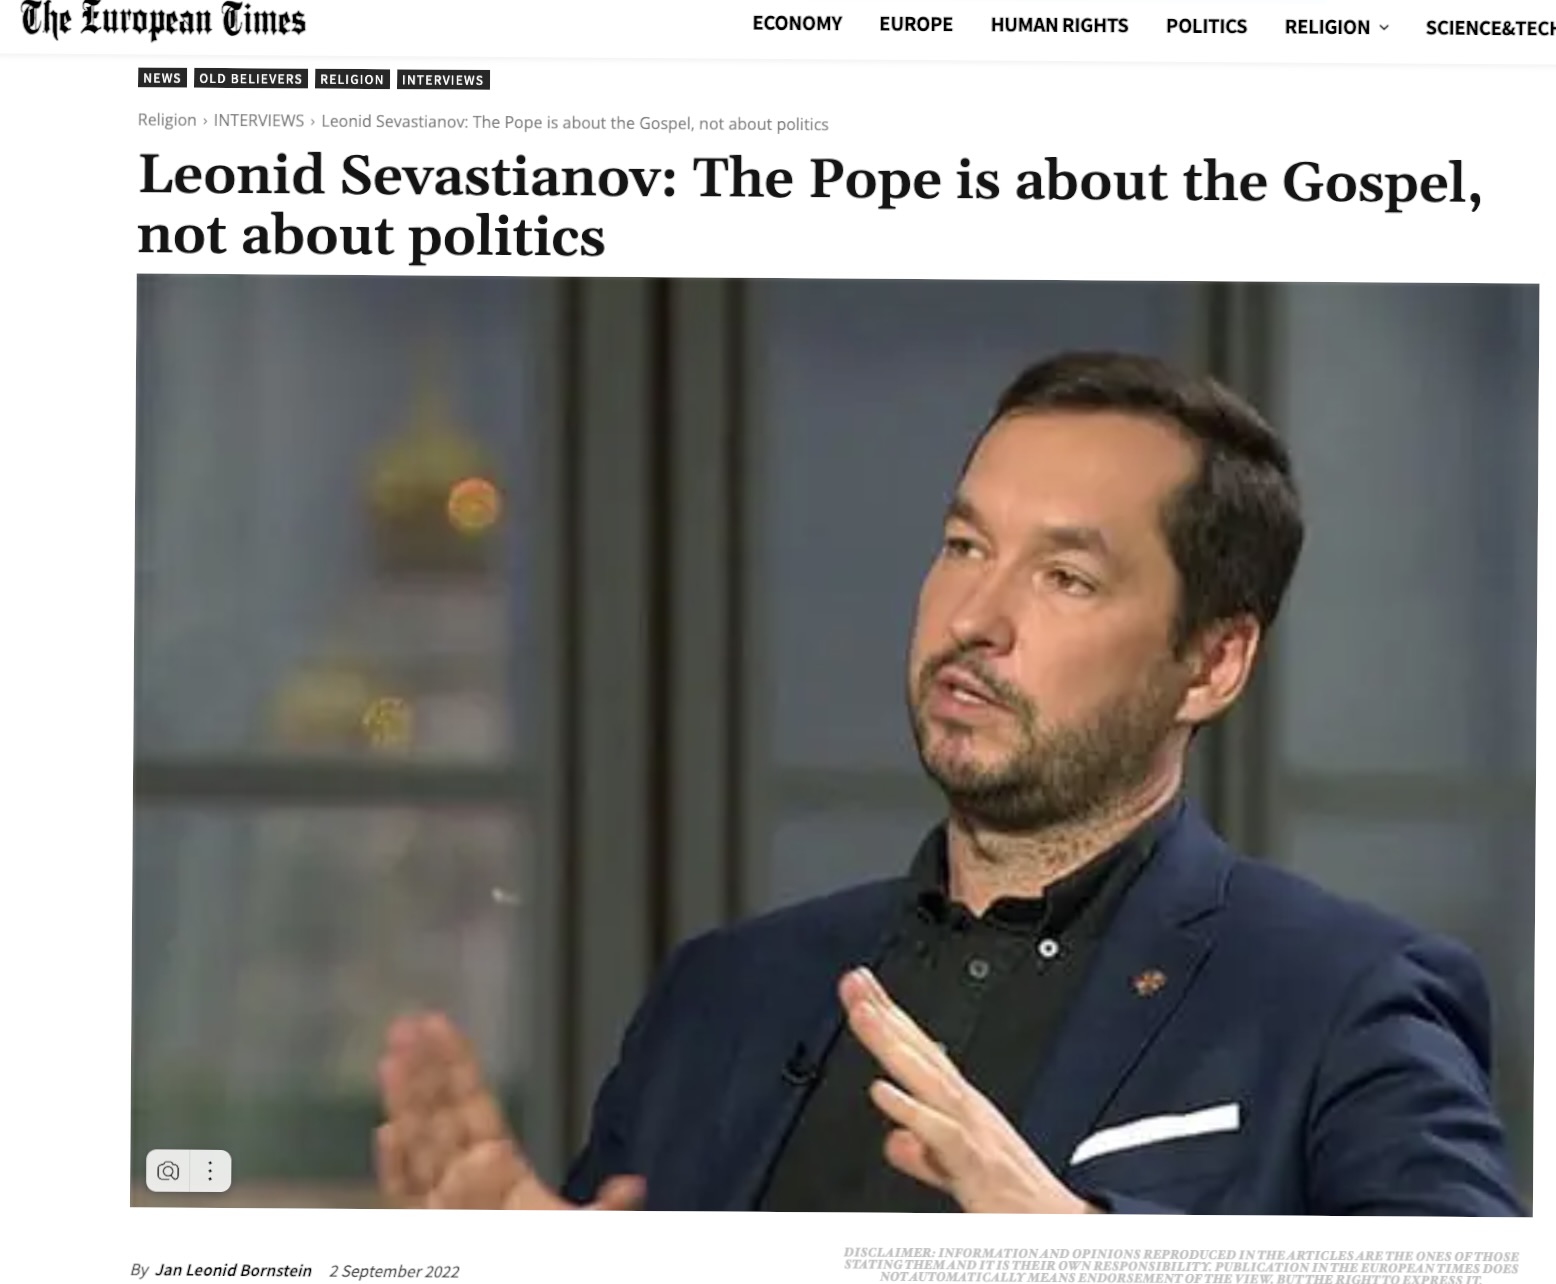Follow the INTERVIEWS breadcrumb link

click(x=259, y=121)
